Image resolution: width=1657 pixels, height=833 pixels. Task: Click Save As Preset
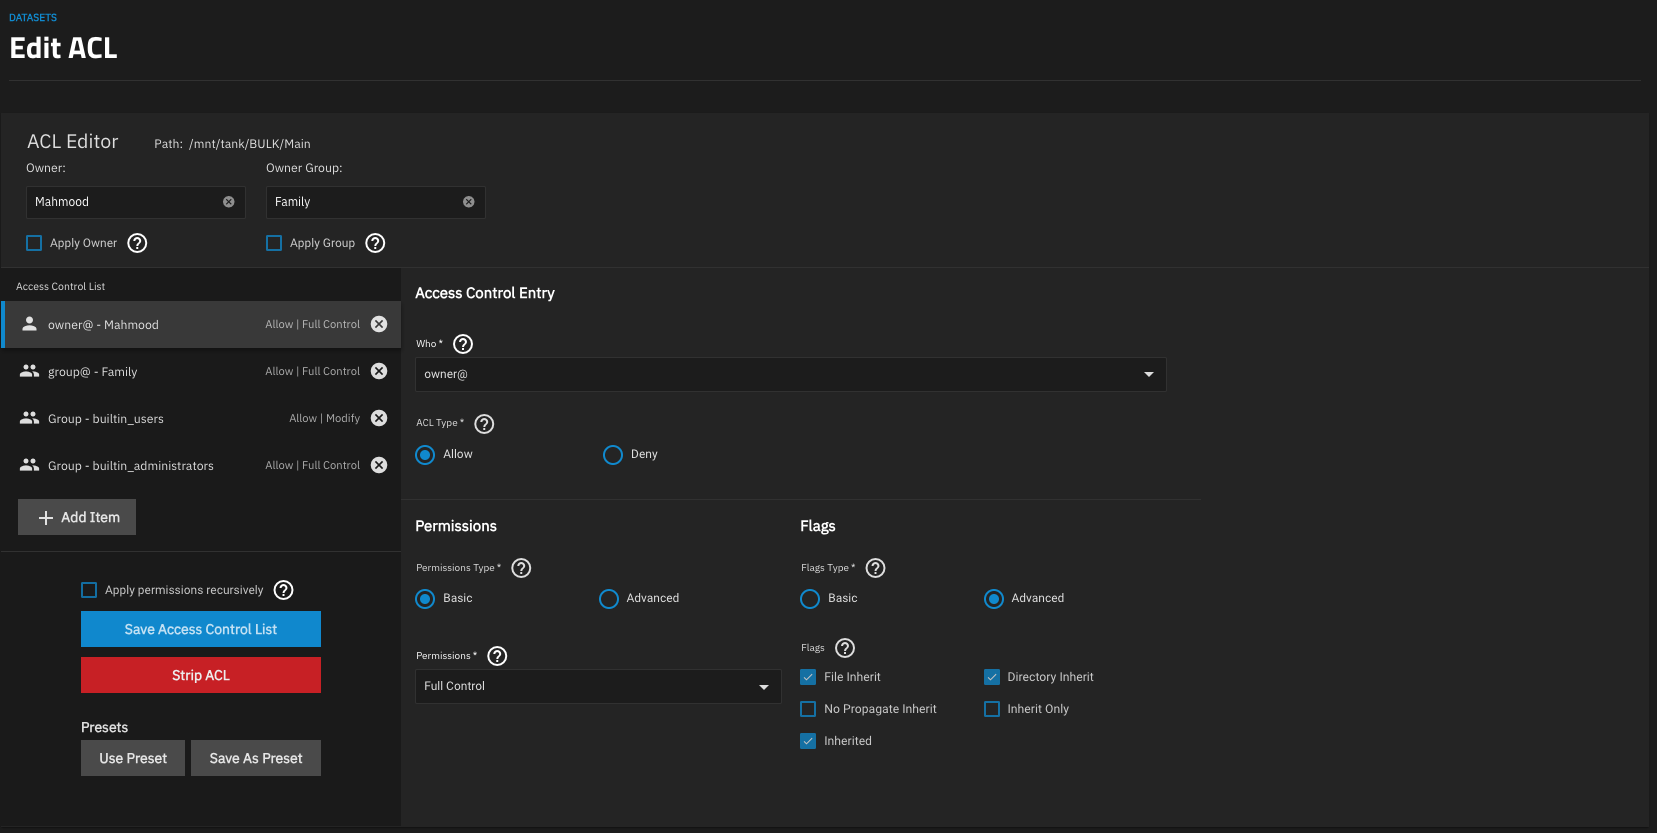[x=256, y=758]
